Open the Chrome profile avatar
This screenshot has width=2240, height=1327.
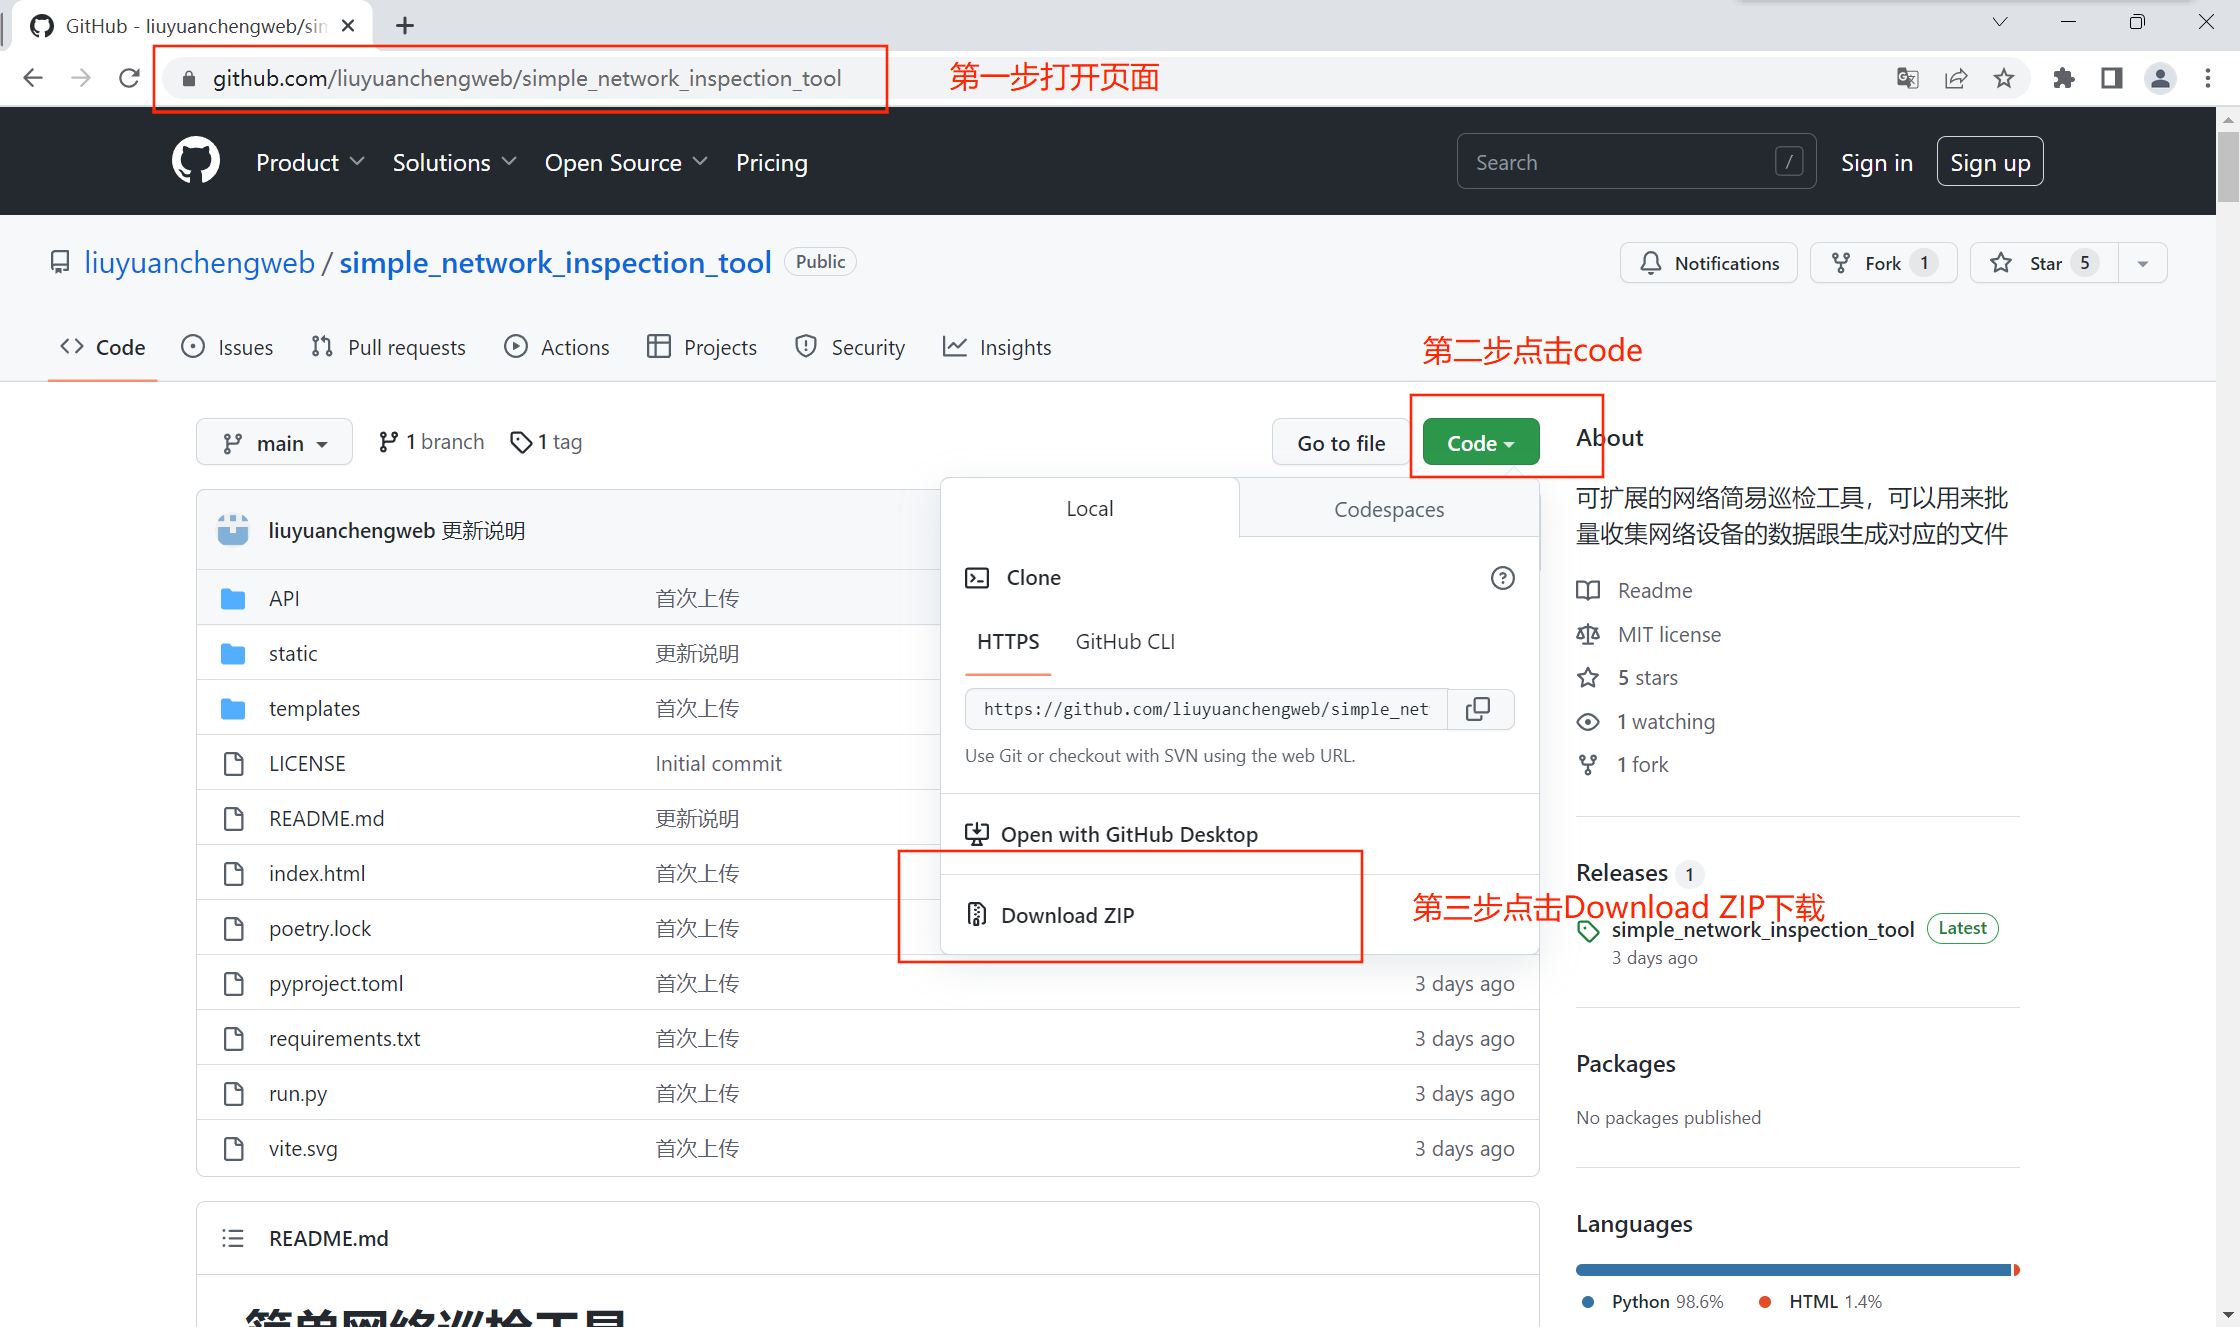tap(2160, 78)
